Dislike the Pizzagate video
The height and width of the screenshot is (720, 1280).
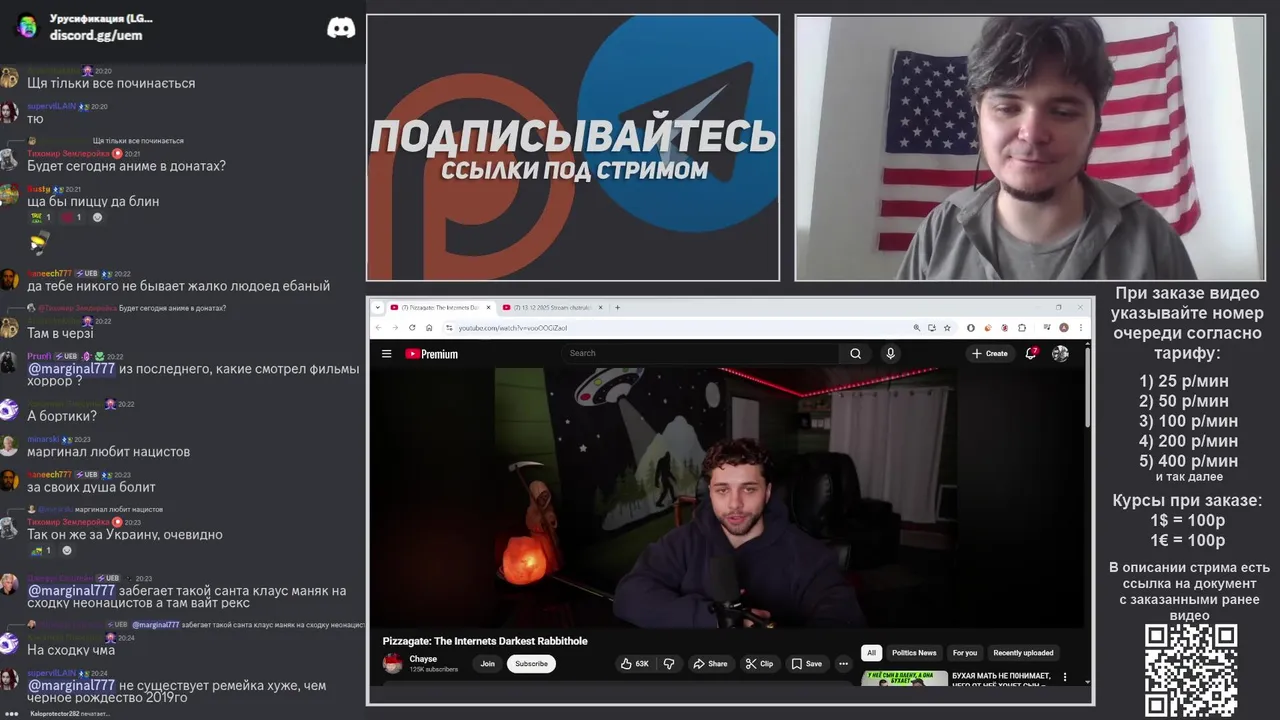[669, 664]
